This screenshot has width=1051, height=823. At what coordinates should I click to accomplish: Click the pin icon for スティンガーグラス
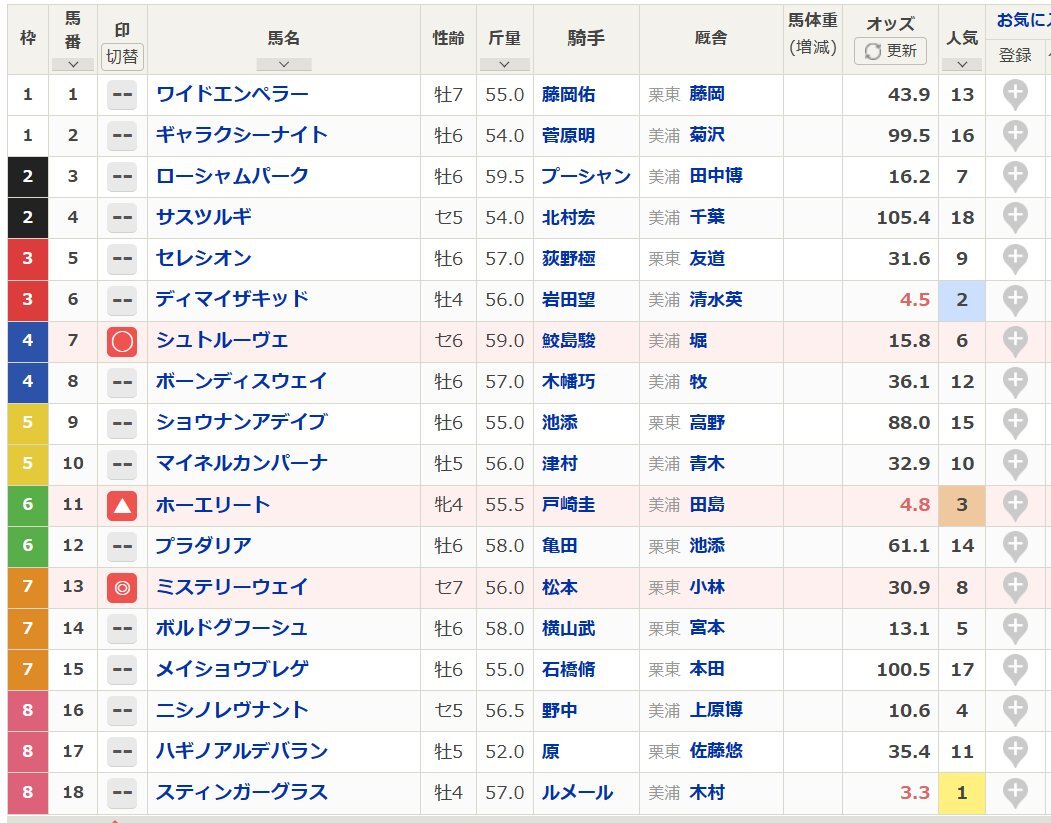tap(1015, 792)
